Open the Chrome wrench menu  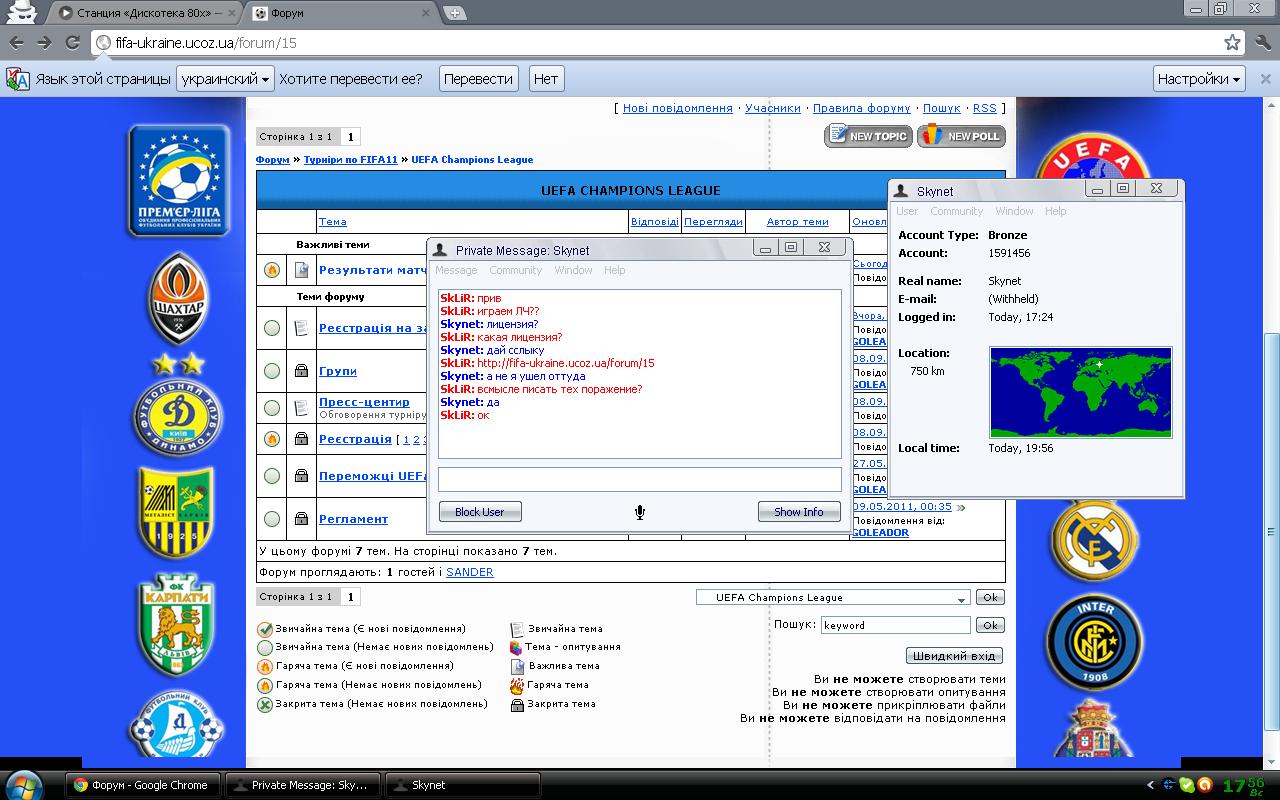tap(1263, 42)
